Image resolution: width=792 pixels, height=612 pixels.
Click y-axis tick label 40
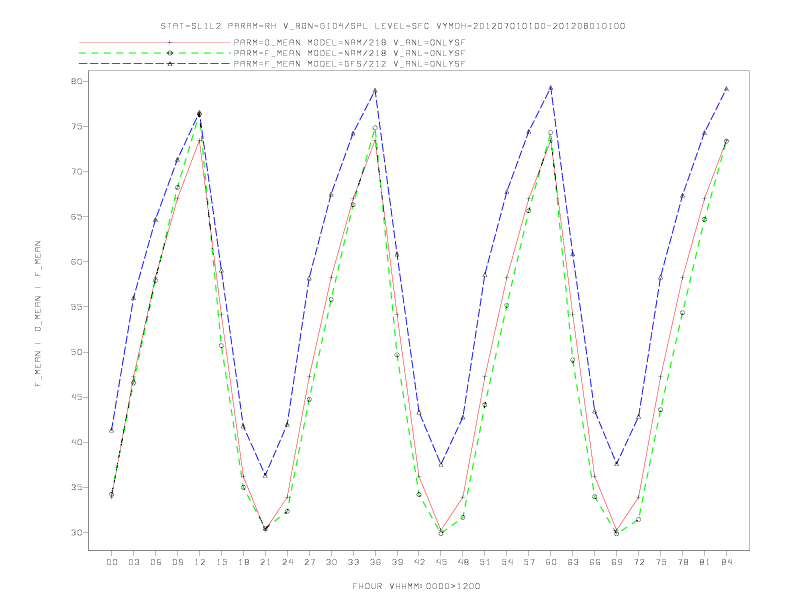coord(76,442)
